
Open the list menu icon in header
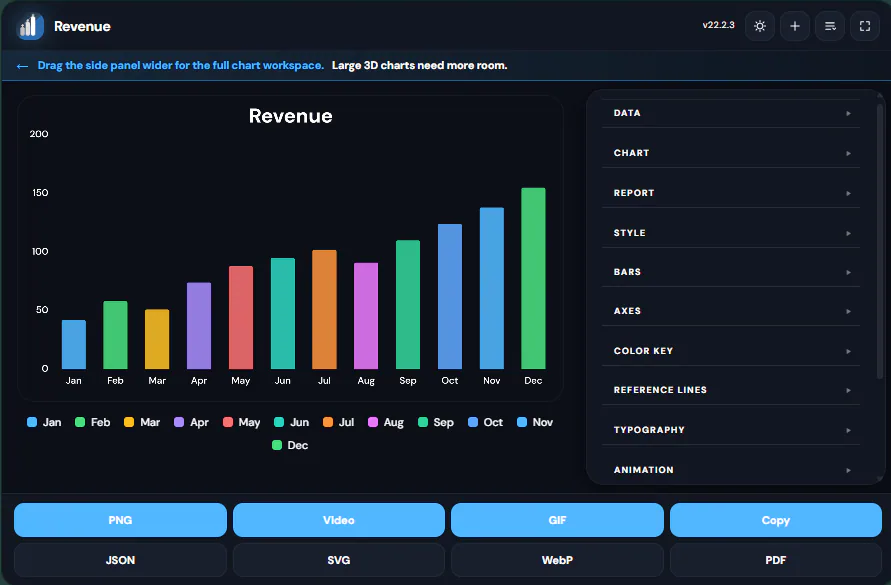click(x=830, y=26)
